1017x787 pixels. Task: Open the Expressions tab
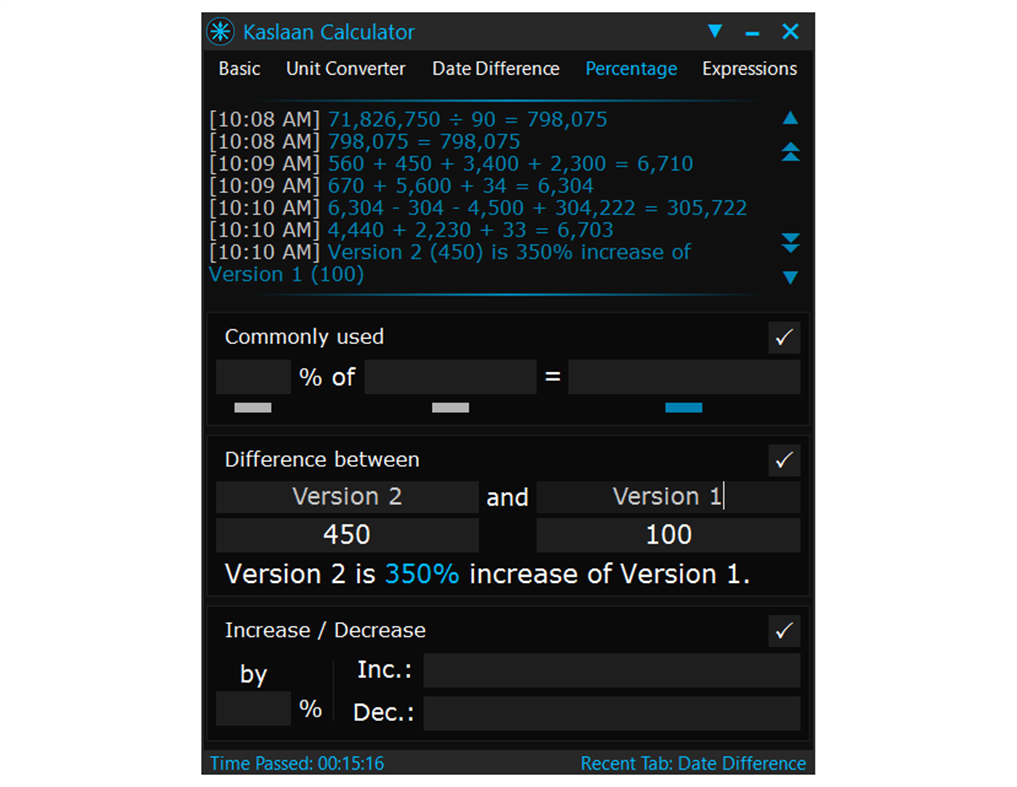(749, 68)
